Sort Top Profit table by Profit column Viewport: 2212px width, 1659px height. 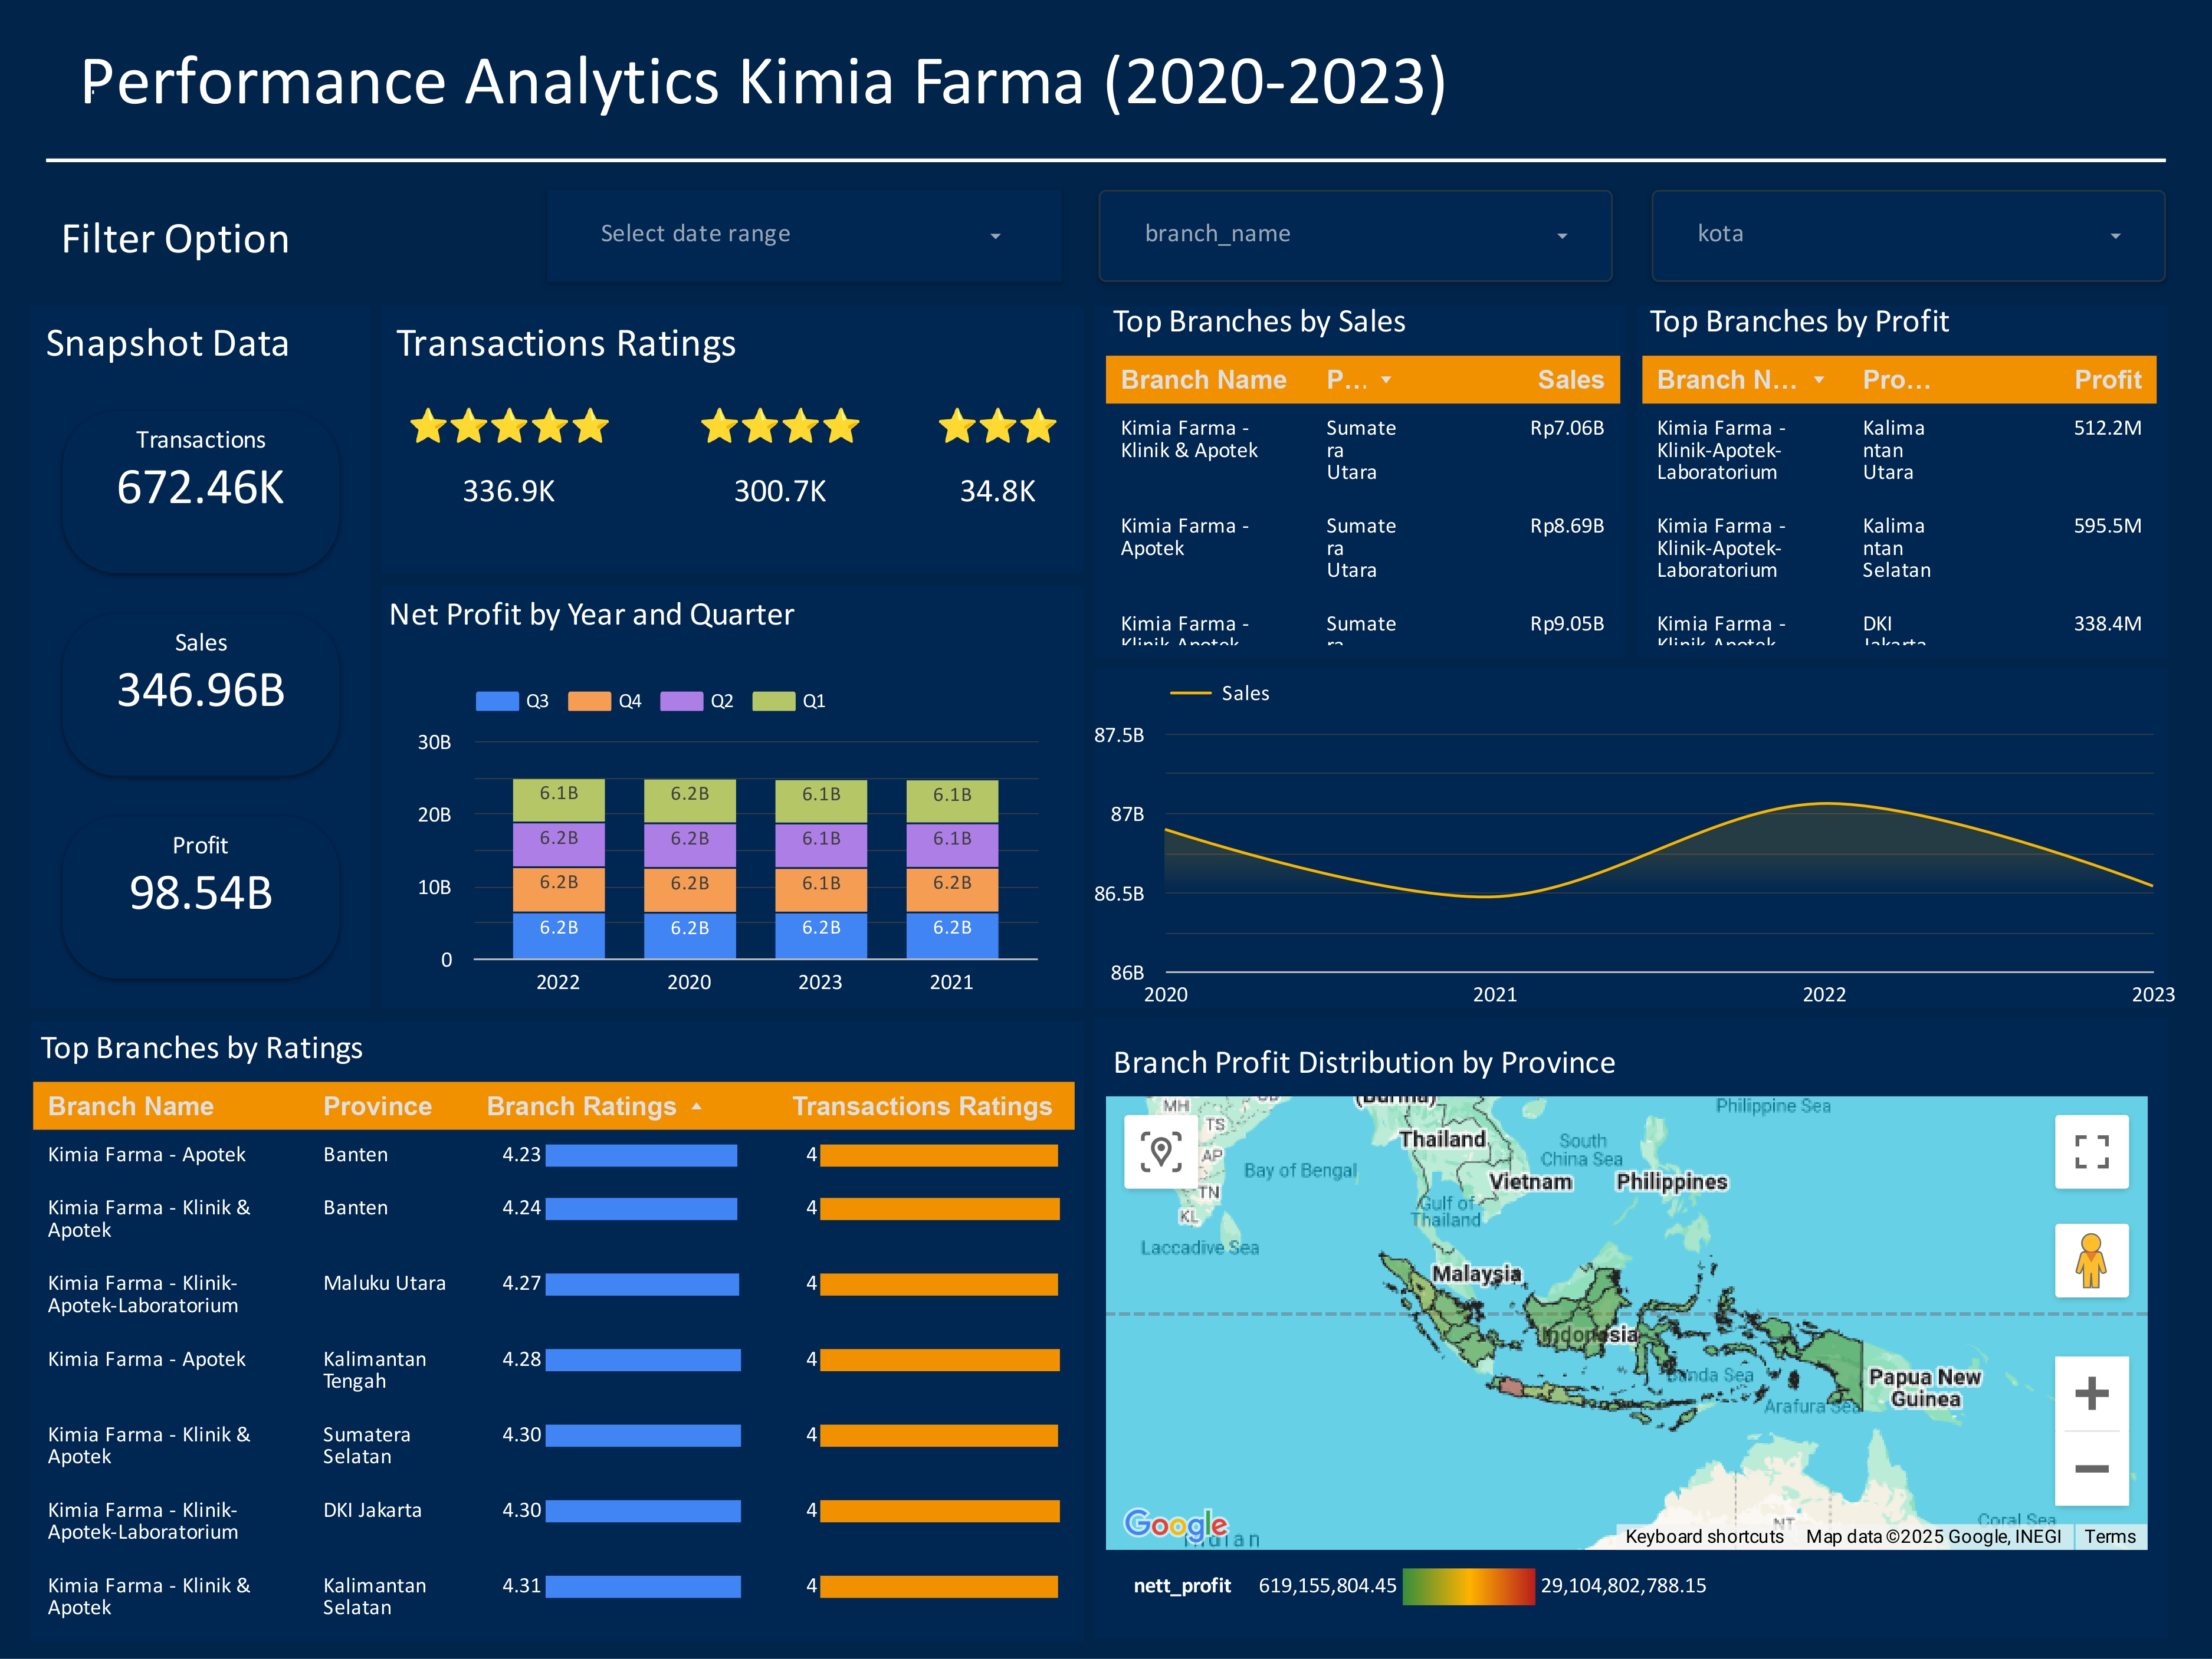(x=2107, y=380)
